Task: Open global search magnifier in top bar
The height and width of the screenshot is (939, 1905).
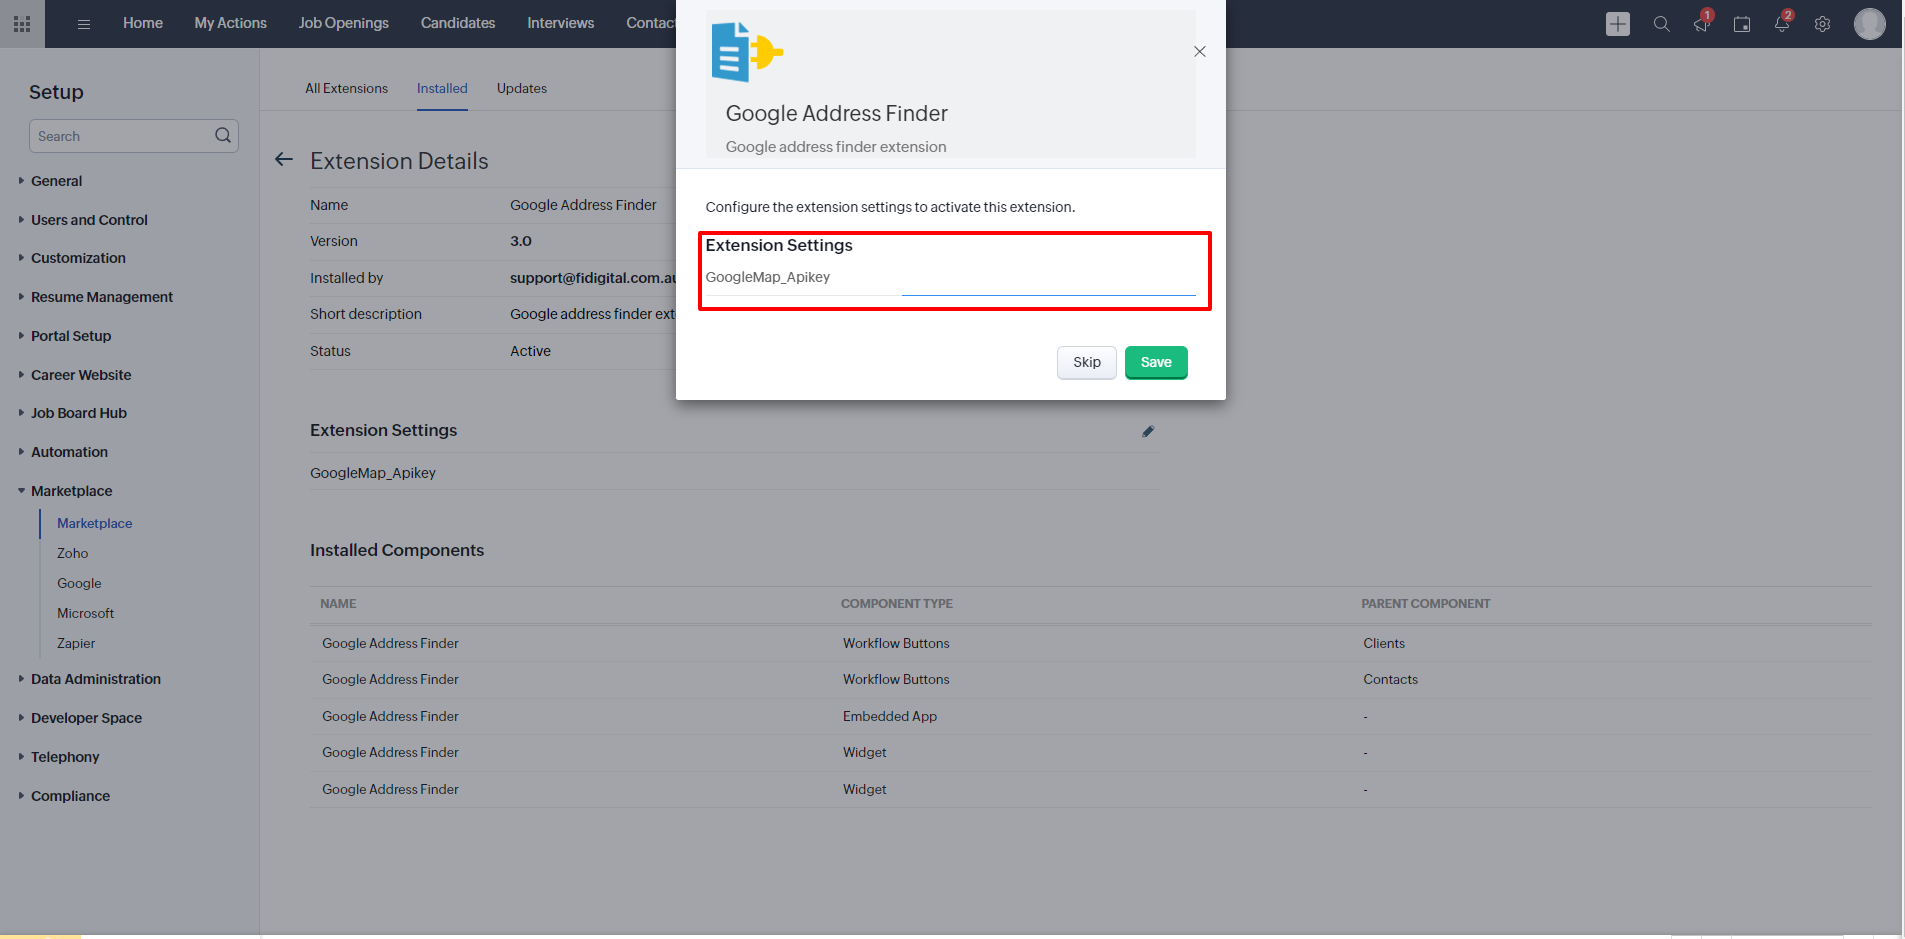Action: click(1662, 24)
